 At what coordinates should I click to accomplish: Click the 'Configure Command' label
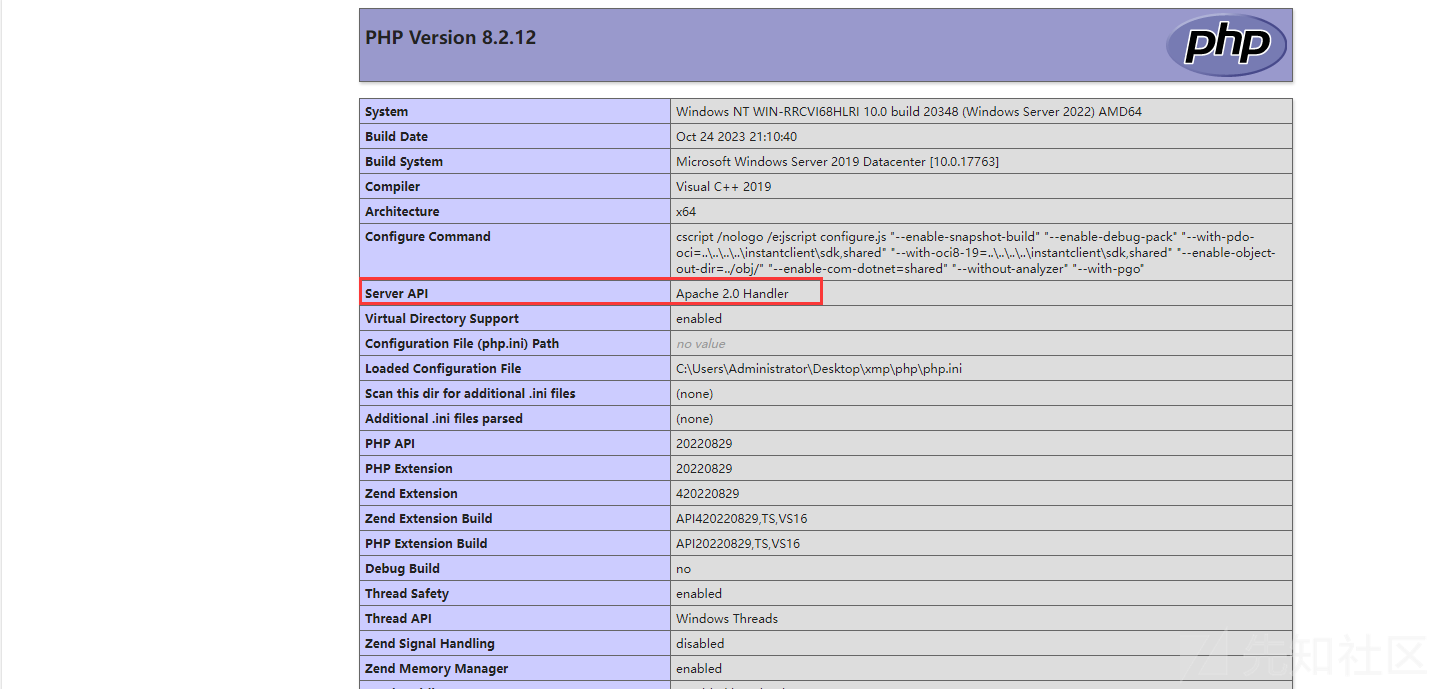pos(428,237)
